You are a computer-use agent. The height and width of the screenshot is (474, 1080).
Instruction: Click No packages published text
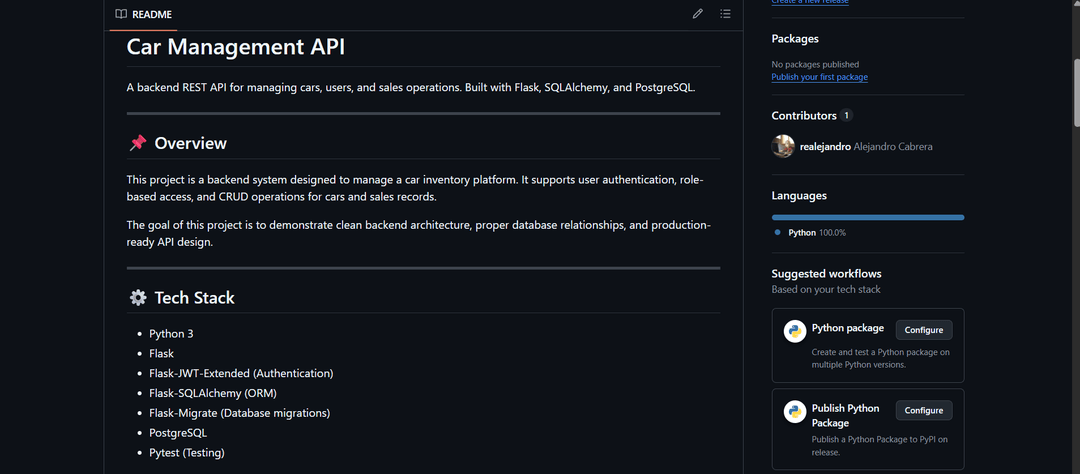pos(815,64)
